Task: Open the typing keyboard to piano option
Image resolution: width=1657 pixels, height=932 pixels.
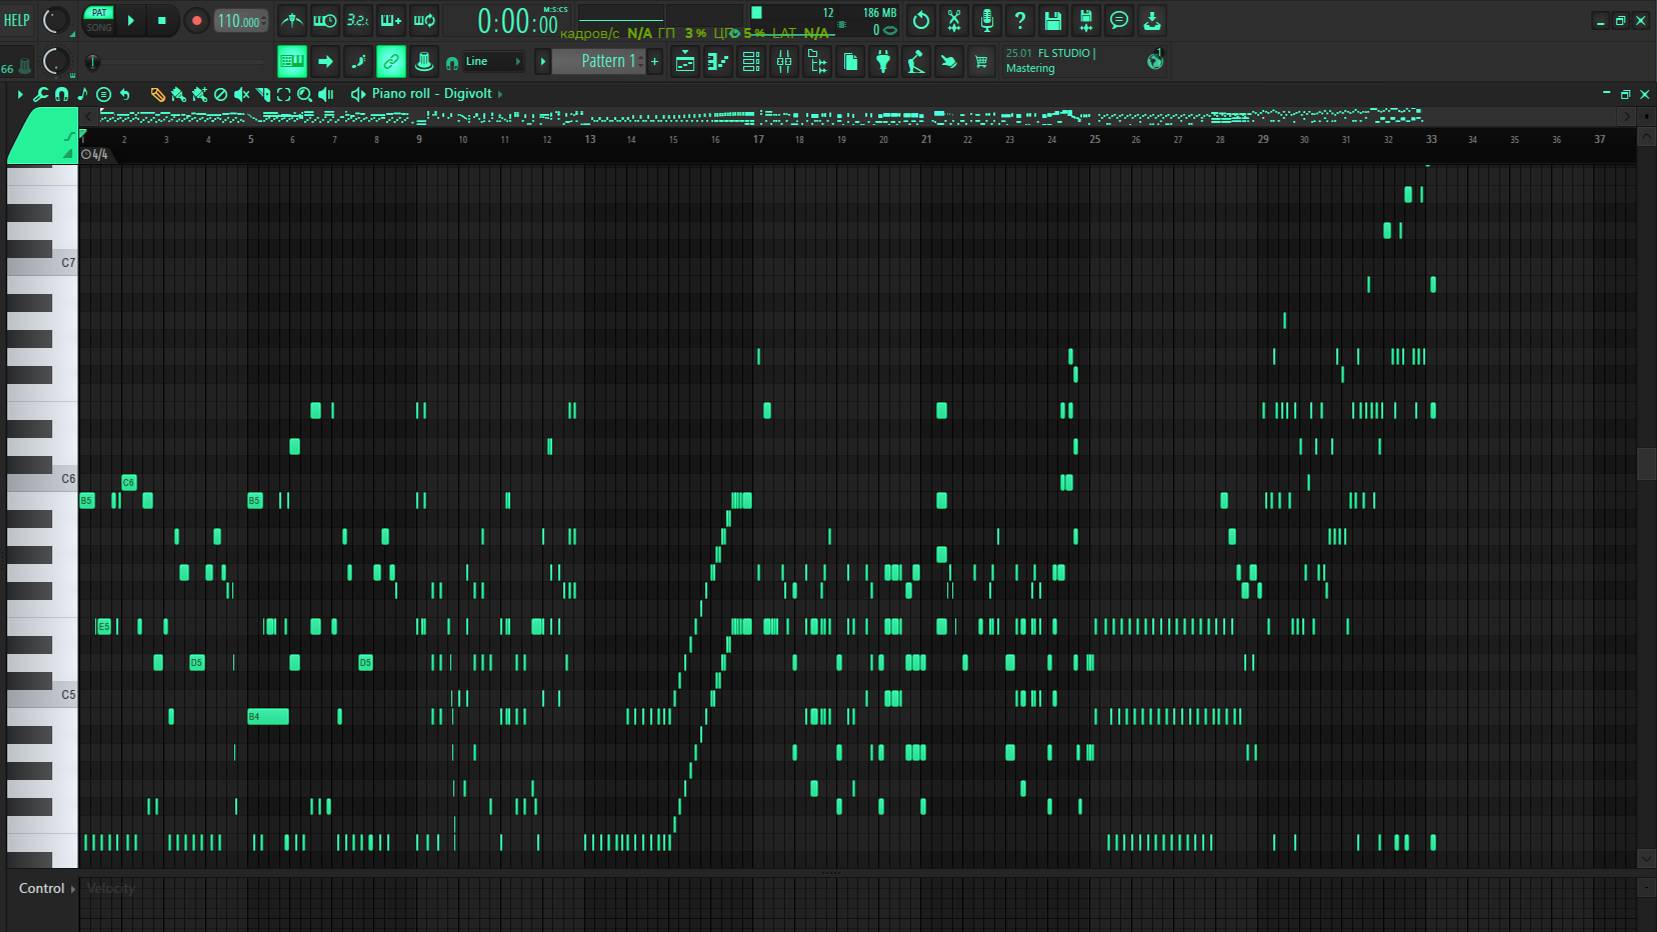Action: pyautogui.click(x=292, y=61)
